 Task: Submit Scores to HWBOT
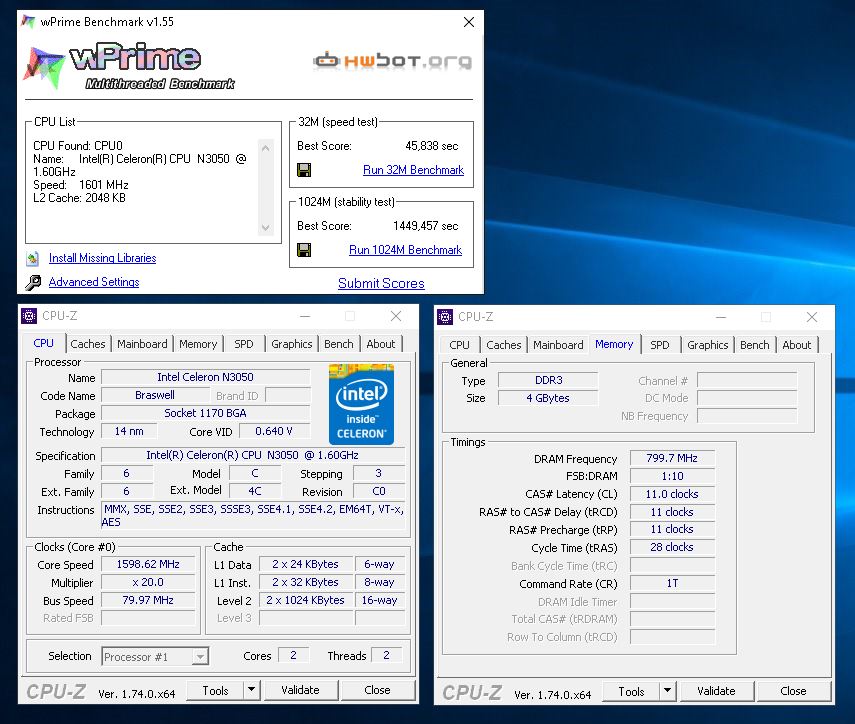(x=381, y=283)
